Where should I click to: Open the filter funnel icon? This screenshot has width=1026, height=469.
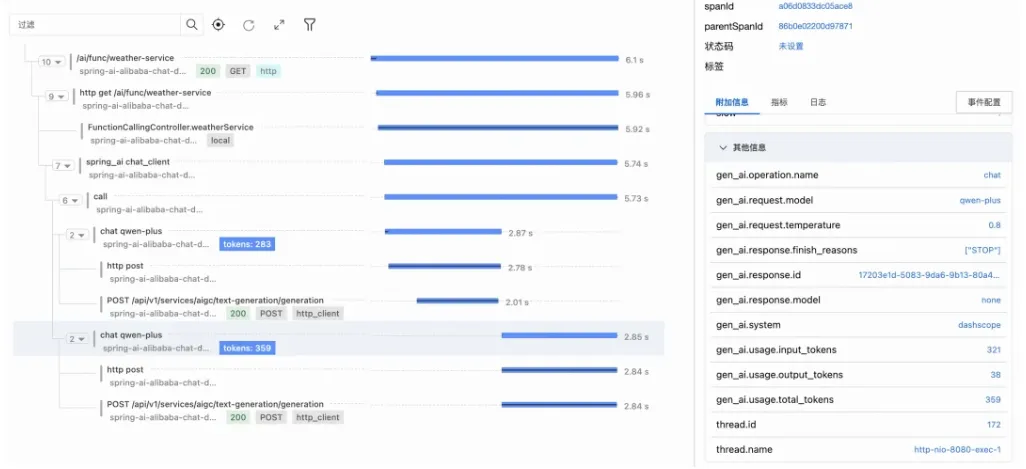(x=310, y=25)
